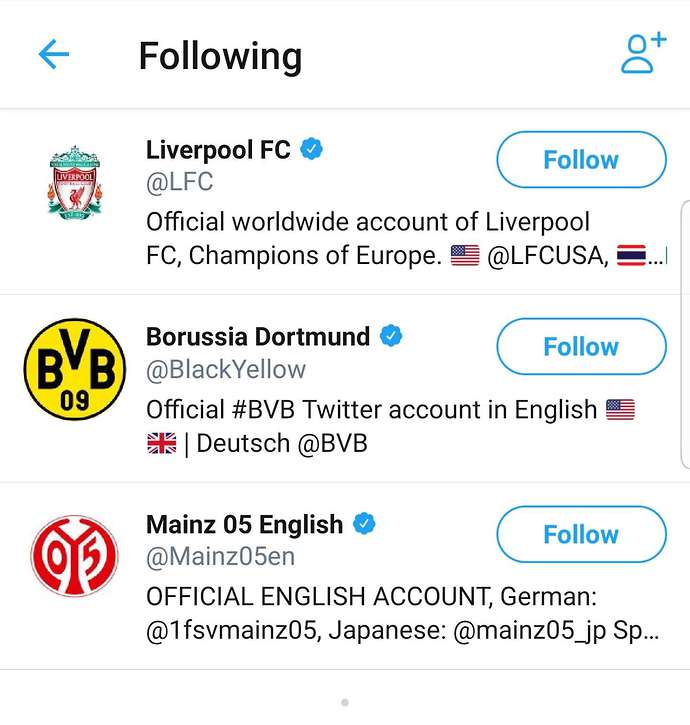The height and width of the screenshot is (725, 690).
Task: Click the verified badge next to Liverpool FC
Action: pyautogui.click(x=312, y=149)
